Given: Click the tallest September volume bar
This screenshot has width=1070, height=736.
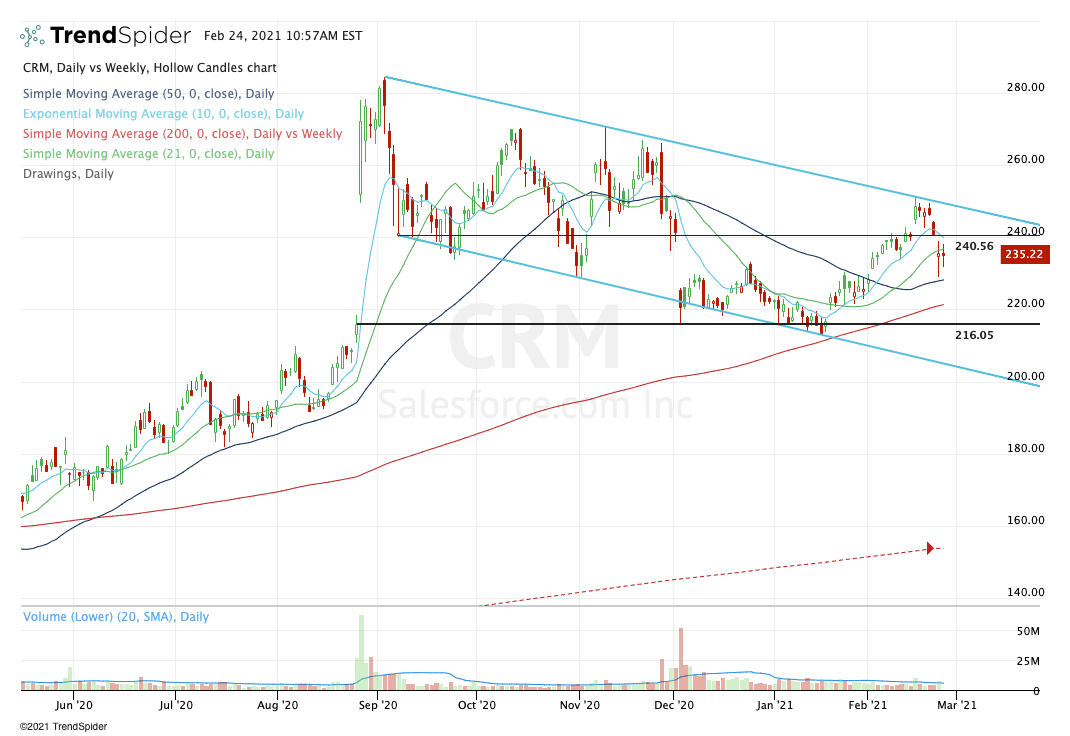Looking at the screenshot, I should pyautogui.click(x=362, y=653).
